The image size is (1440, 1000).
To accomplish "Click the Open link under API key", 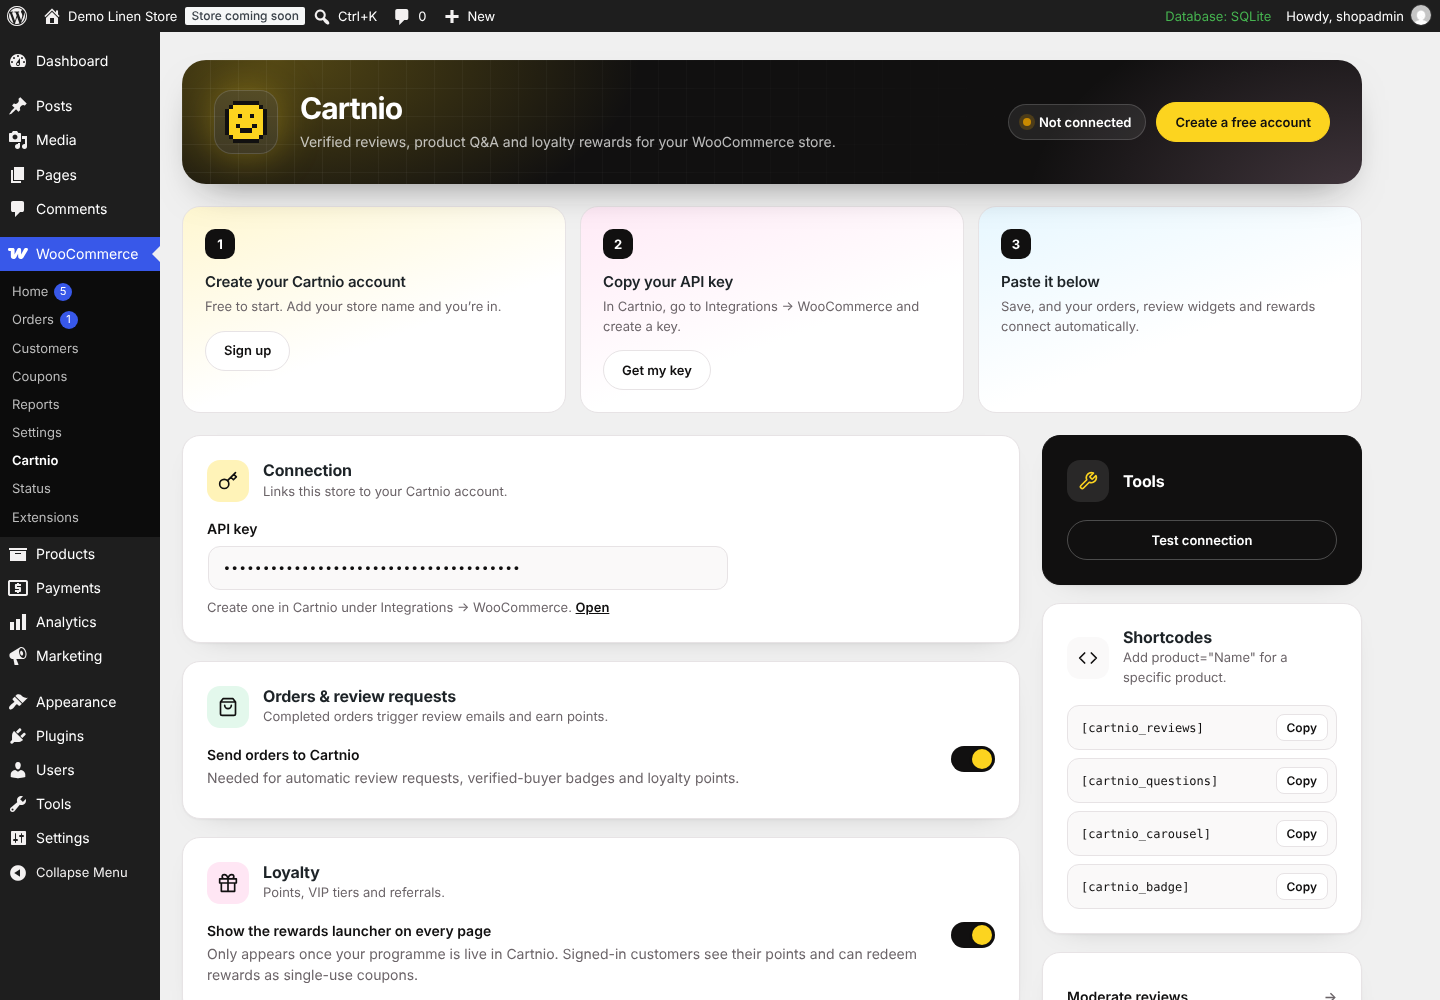I will click(592, 608).
